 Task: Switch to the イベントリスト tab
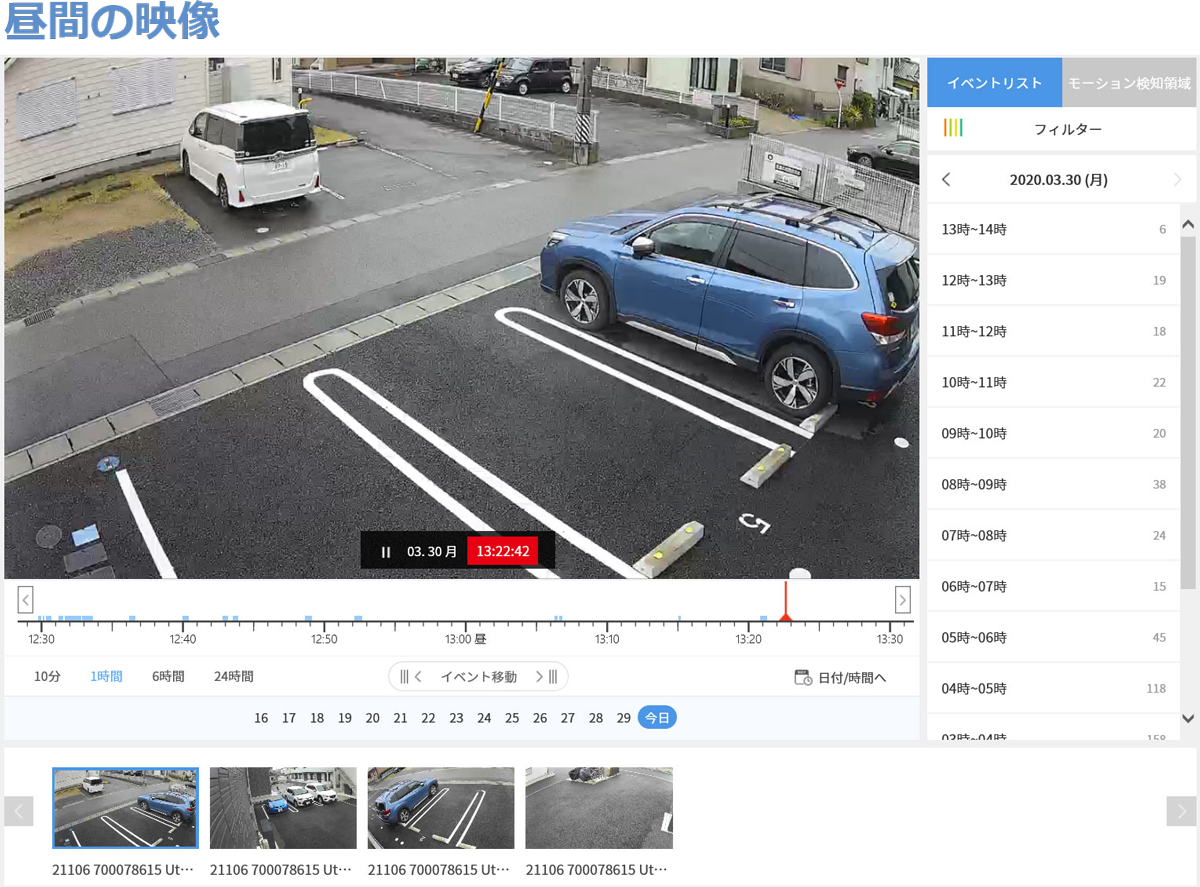[x=994, y=83]
